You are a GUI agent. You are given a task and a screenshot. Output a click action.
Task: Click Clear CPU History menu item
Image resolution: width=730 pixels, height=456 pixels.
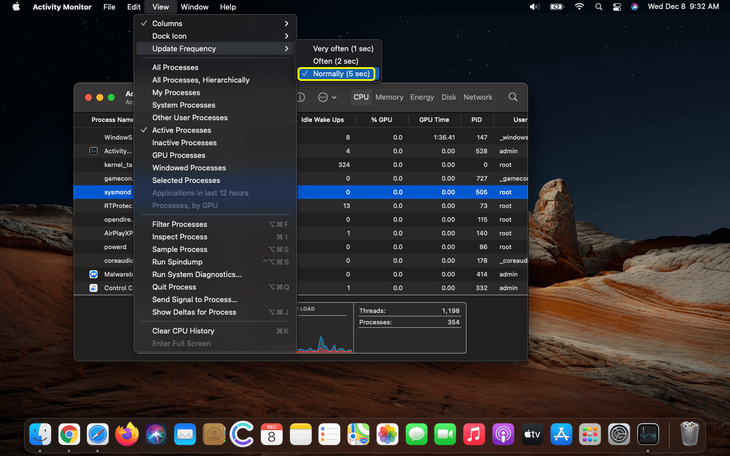tap(183, 331)
